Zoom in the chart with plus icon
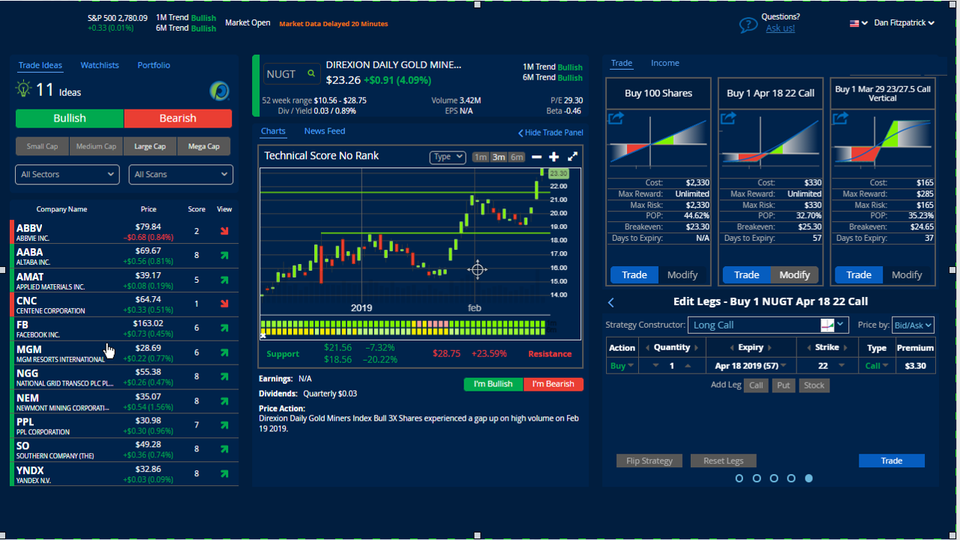 (554, 157)
